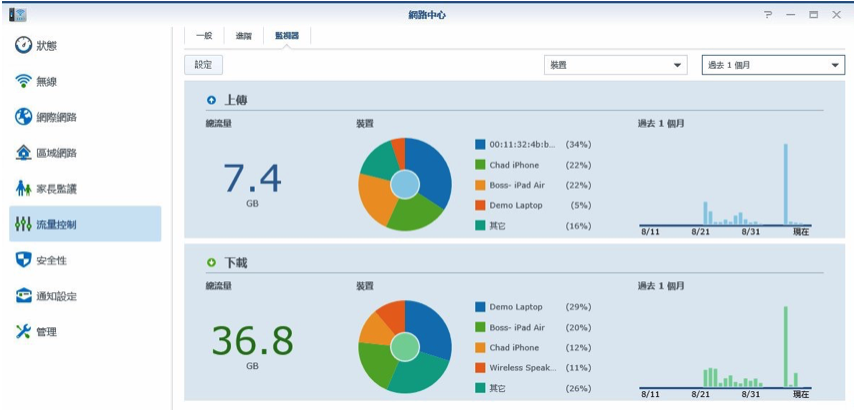Click the (34%) upload percentage
Screen dimensions: 854x414
[x=578, y=144]
